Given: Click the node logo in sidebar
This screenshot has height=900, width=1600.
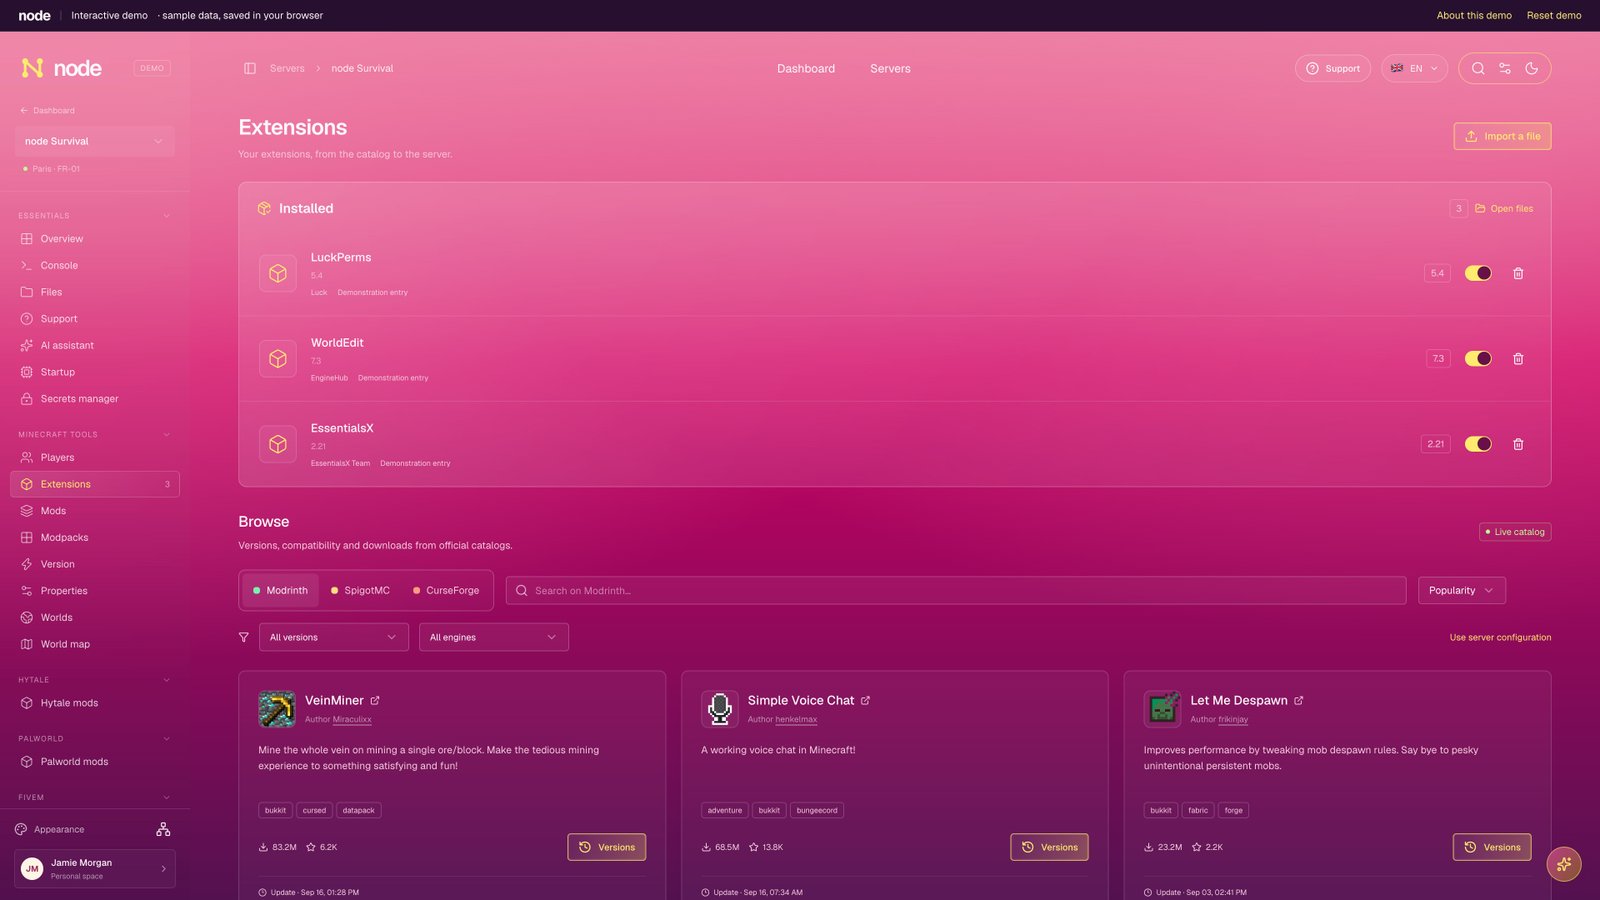Looking at the screenshot, I should tap(62, 68).
